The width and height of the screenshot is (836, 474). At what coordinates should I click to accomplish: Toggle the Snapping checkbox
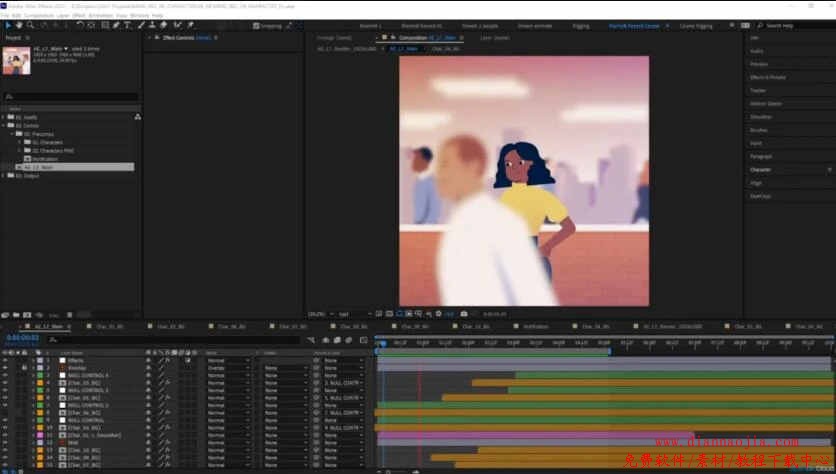(256, 25)
